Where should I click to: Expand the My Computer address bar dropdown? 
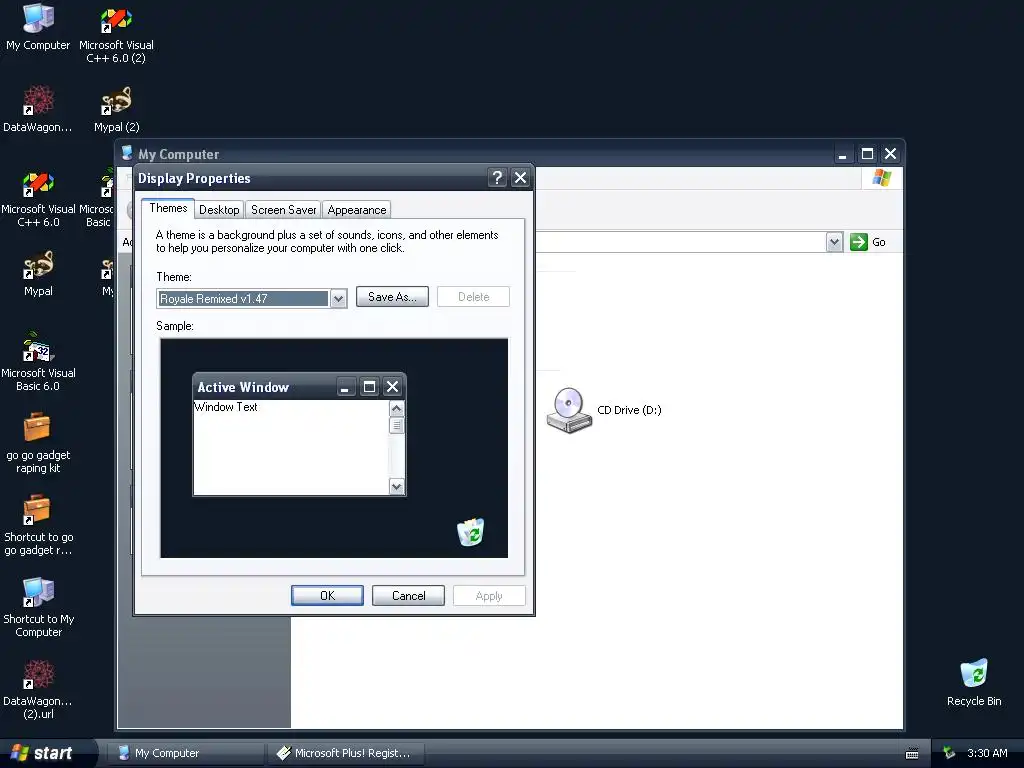834,242
